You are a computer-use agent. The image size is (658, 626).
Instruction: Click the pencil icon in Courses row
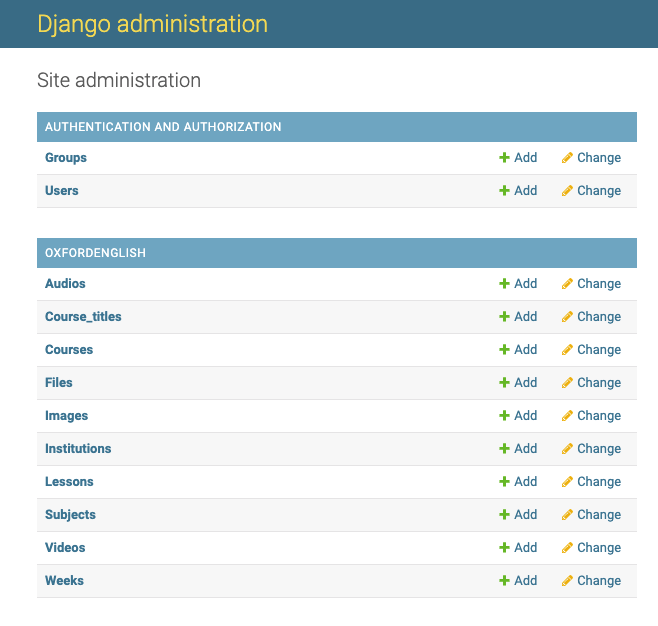tap(567, 350)
